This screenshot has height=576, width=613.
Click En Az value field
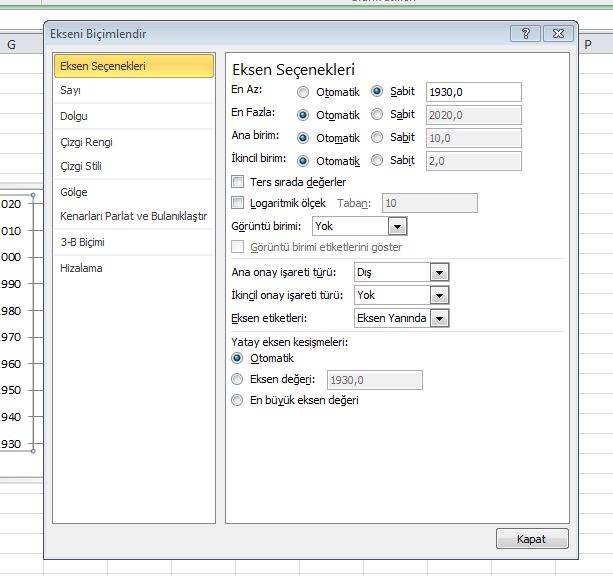point(473,91)
